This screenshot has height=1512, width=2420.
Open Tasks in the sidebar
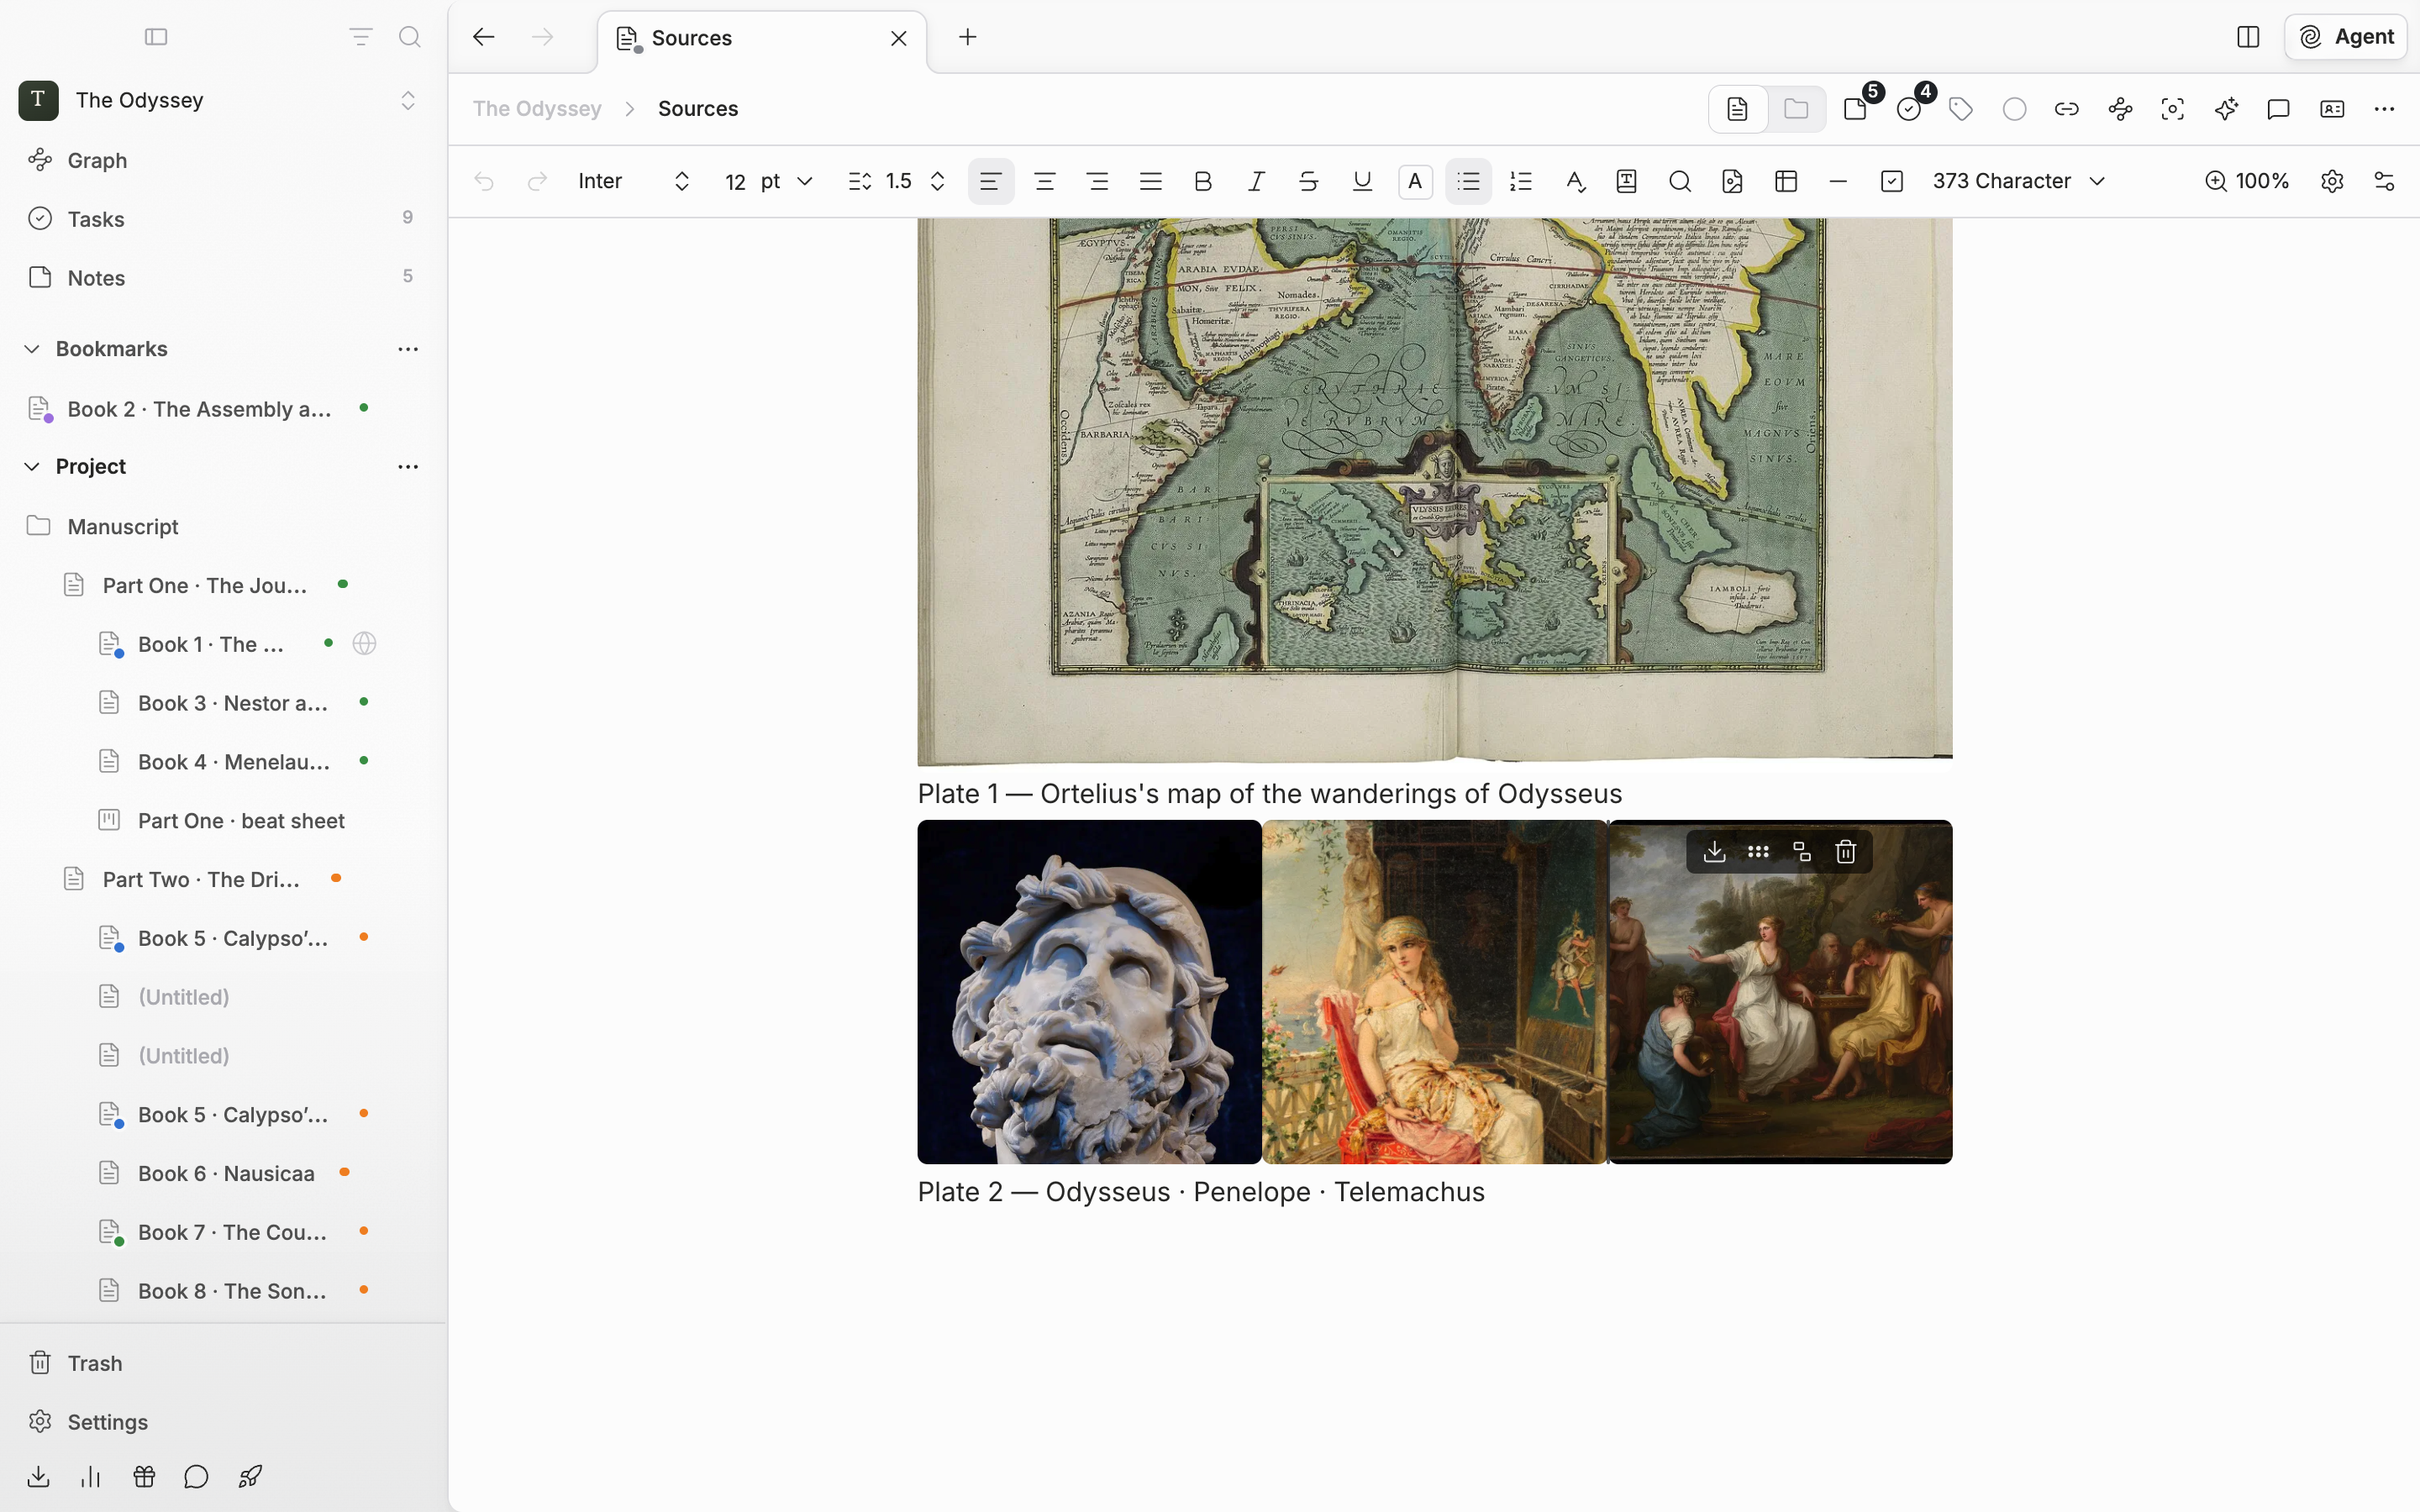point(222,219)
